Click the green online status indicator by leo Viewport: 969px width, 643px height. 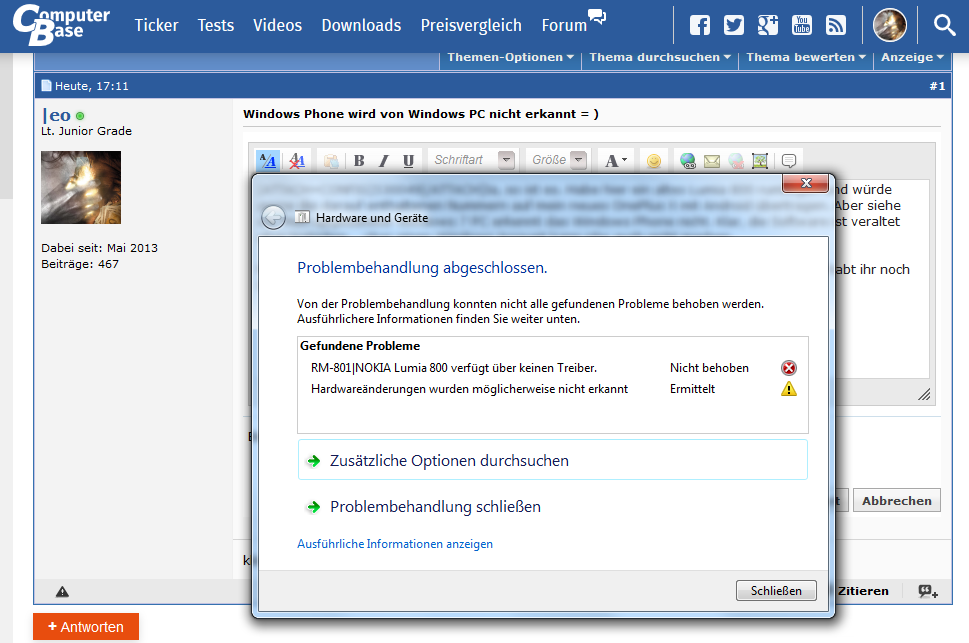[x=80, y=116]
